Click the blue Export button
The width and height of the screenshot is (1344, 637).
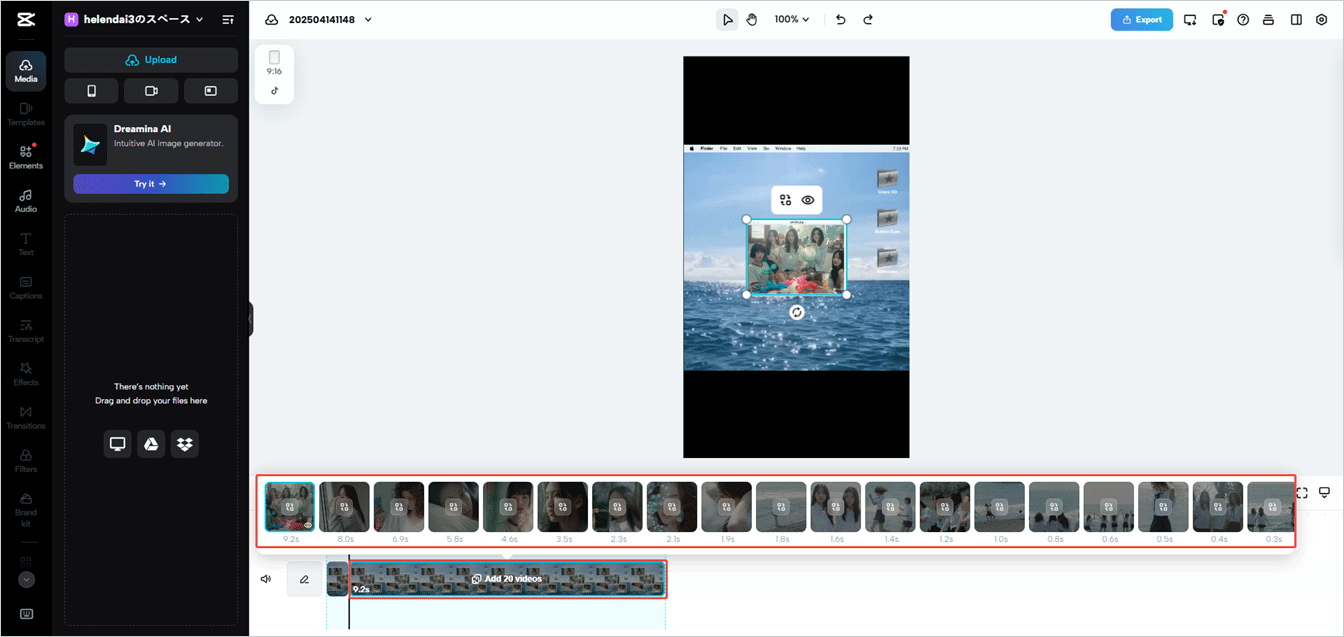1141,19
